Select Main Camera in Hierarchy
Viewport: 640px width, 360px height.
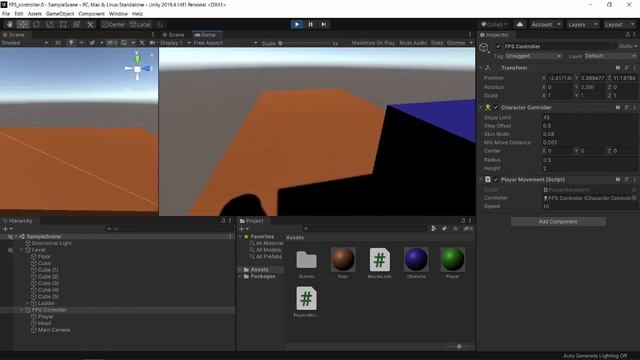click(x=54, y=330)
